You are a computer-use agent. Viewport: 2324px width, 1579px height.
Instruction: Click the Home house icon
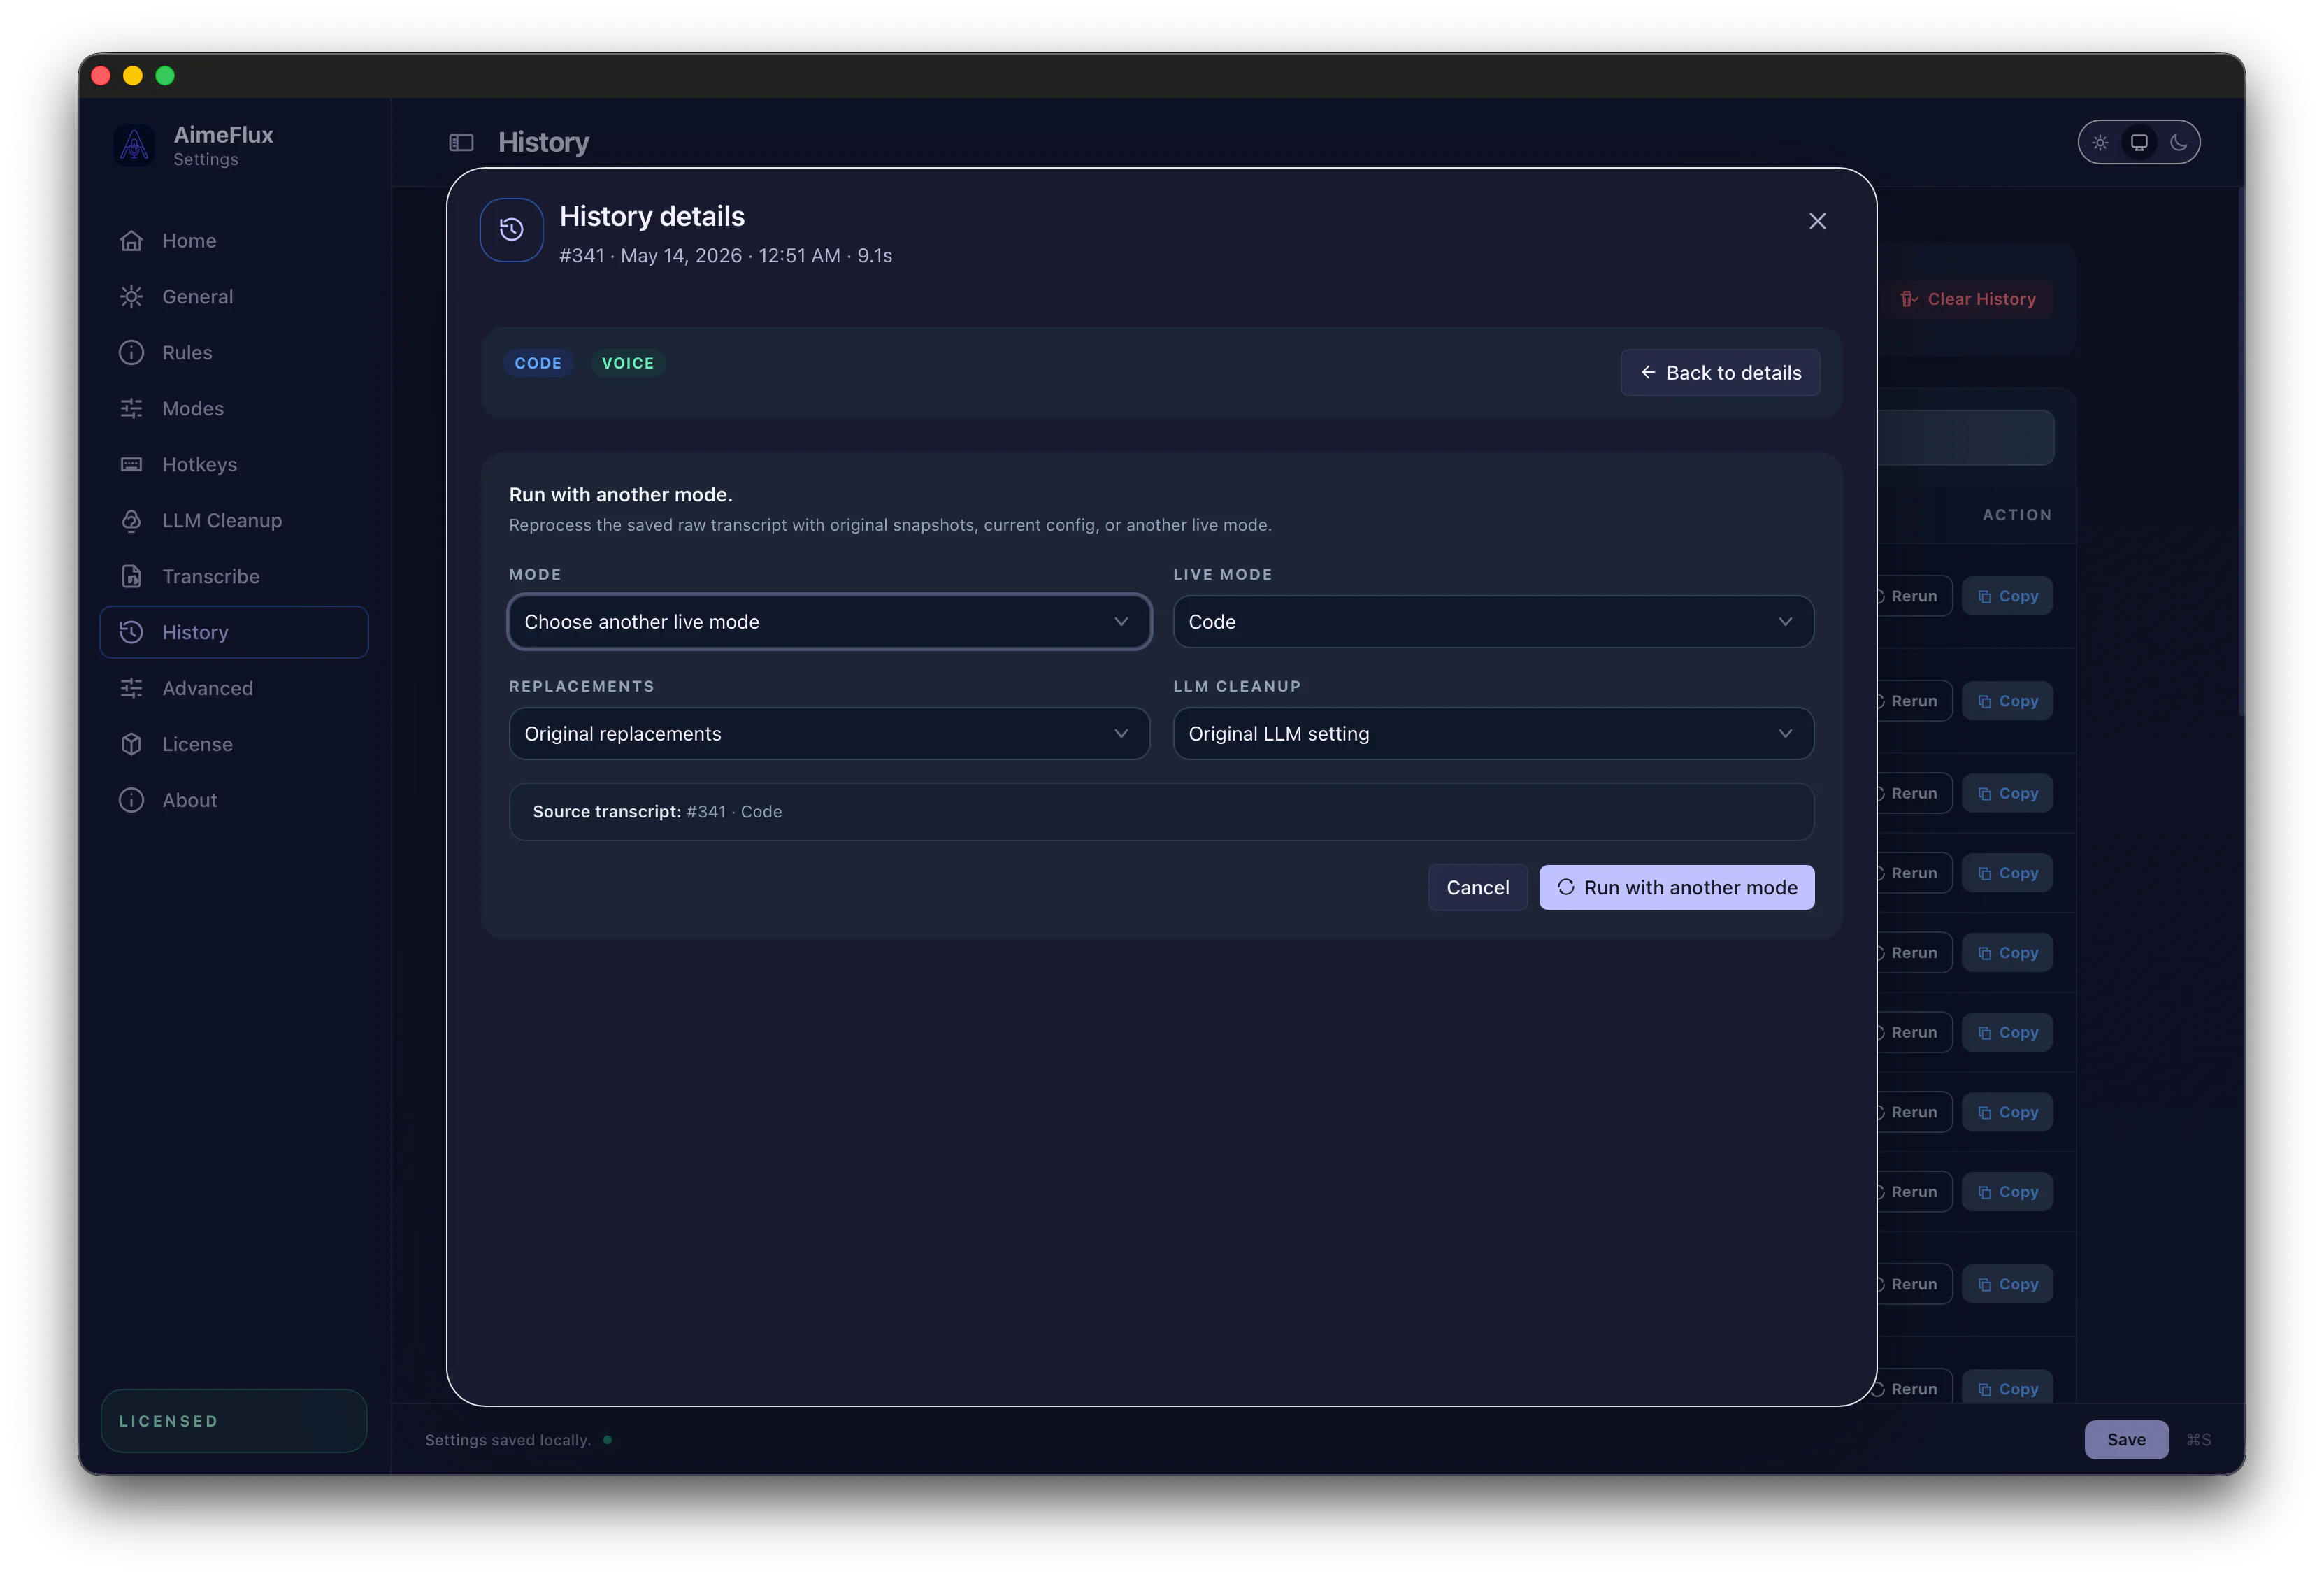pyautogui.click(x=131, y=241)
